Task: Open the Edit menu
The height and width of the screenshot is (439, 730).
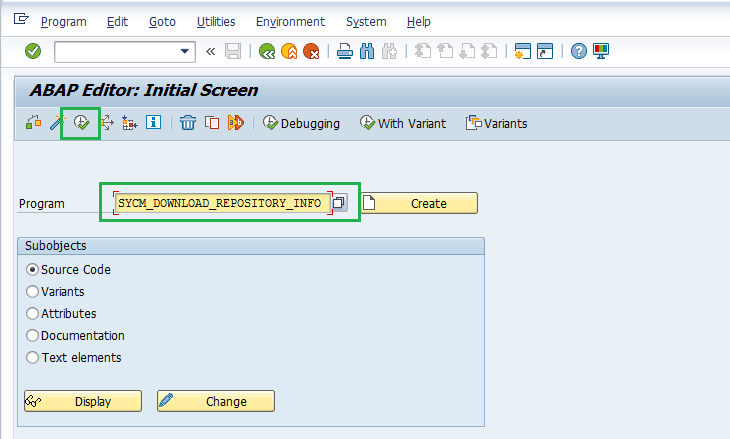Action: pos(117,22)
